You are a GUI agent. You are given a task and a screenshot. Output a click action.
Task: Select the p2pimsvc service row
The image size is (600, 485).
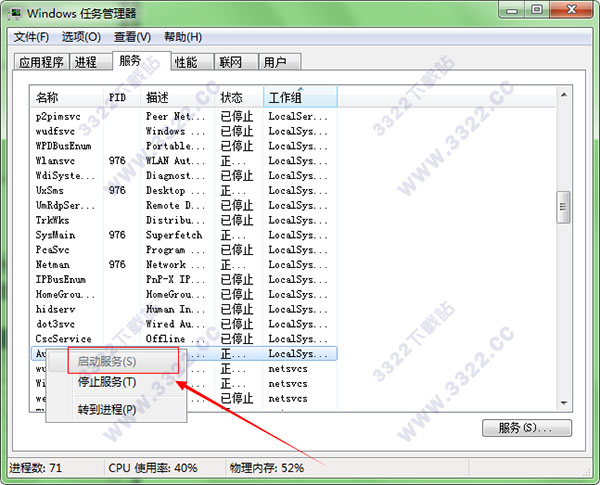coord(184,116)
